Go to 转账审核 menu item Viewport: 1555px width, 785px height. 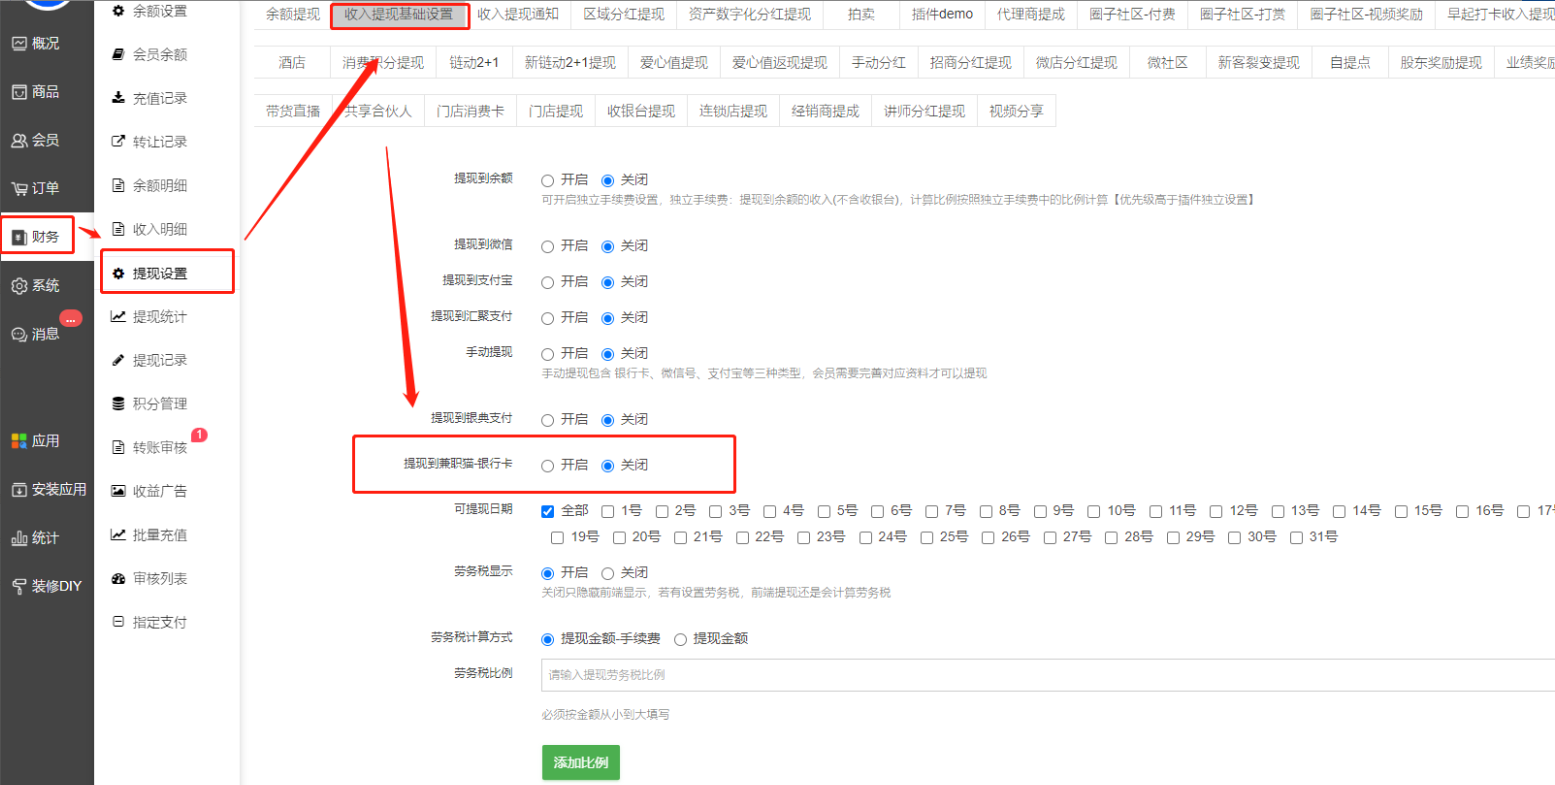[x=160, y=447]
